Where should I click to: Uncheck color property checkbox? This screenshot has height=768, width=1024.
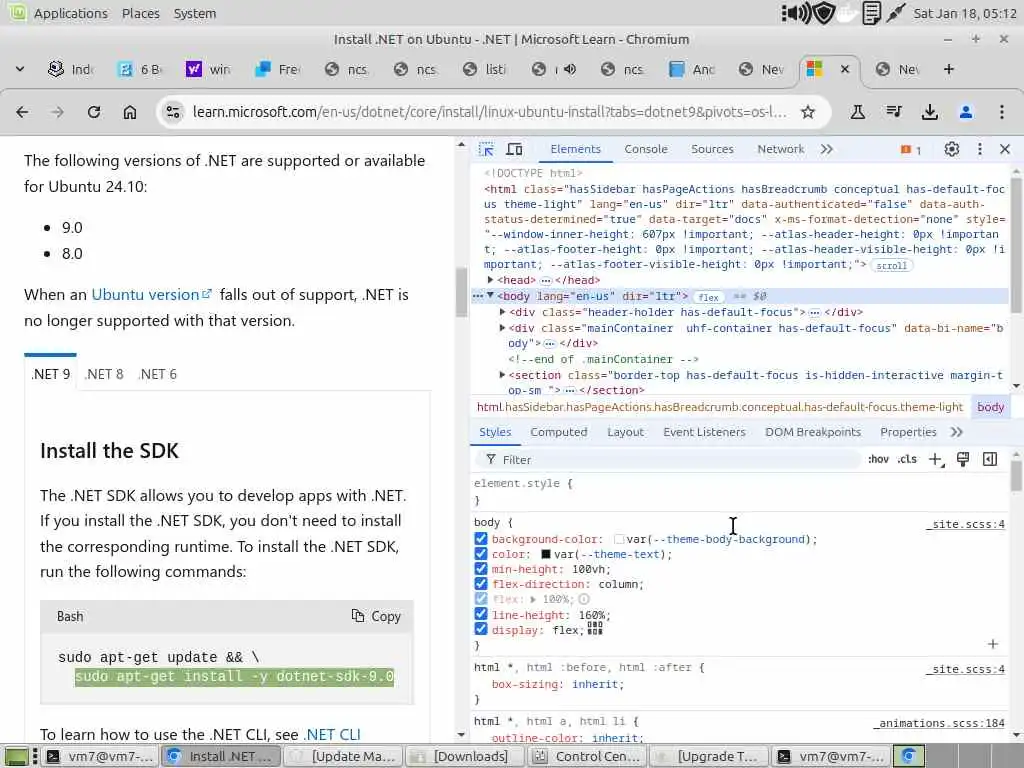pos(481,554)
